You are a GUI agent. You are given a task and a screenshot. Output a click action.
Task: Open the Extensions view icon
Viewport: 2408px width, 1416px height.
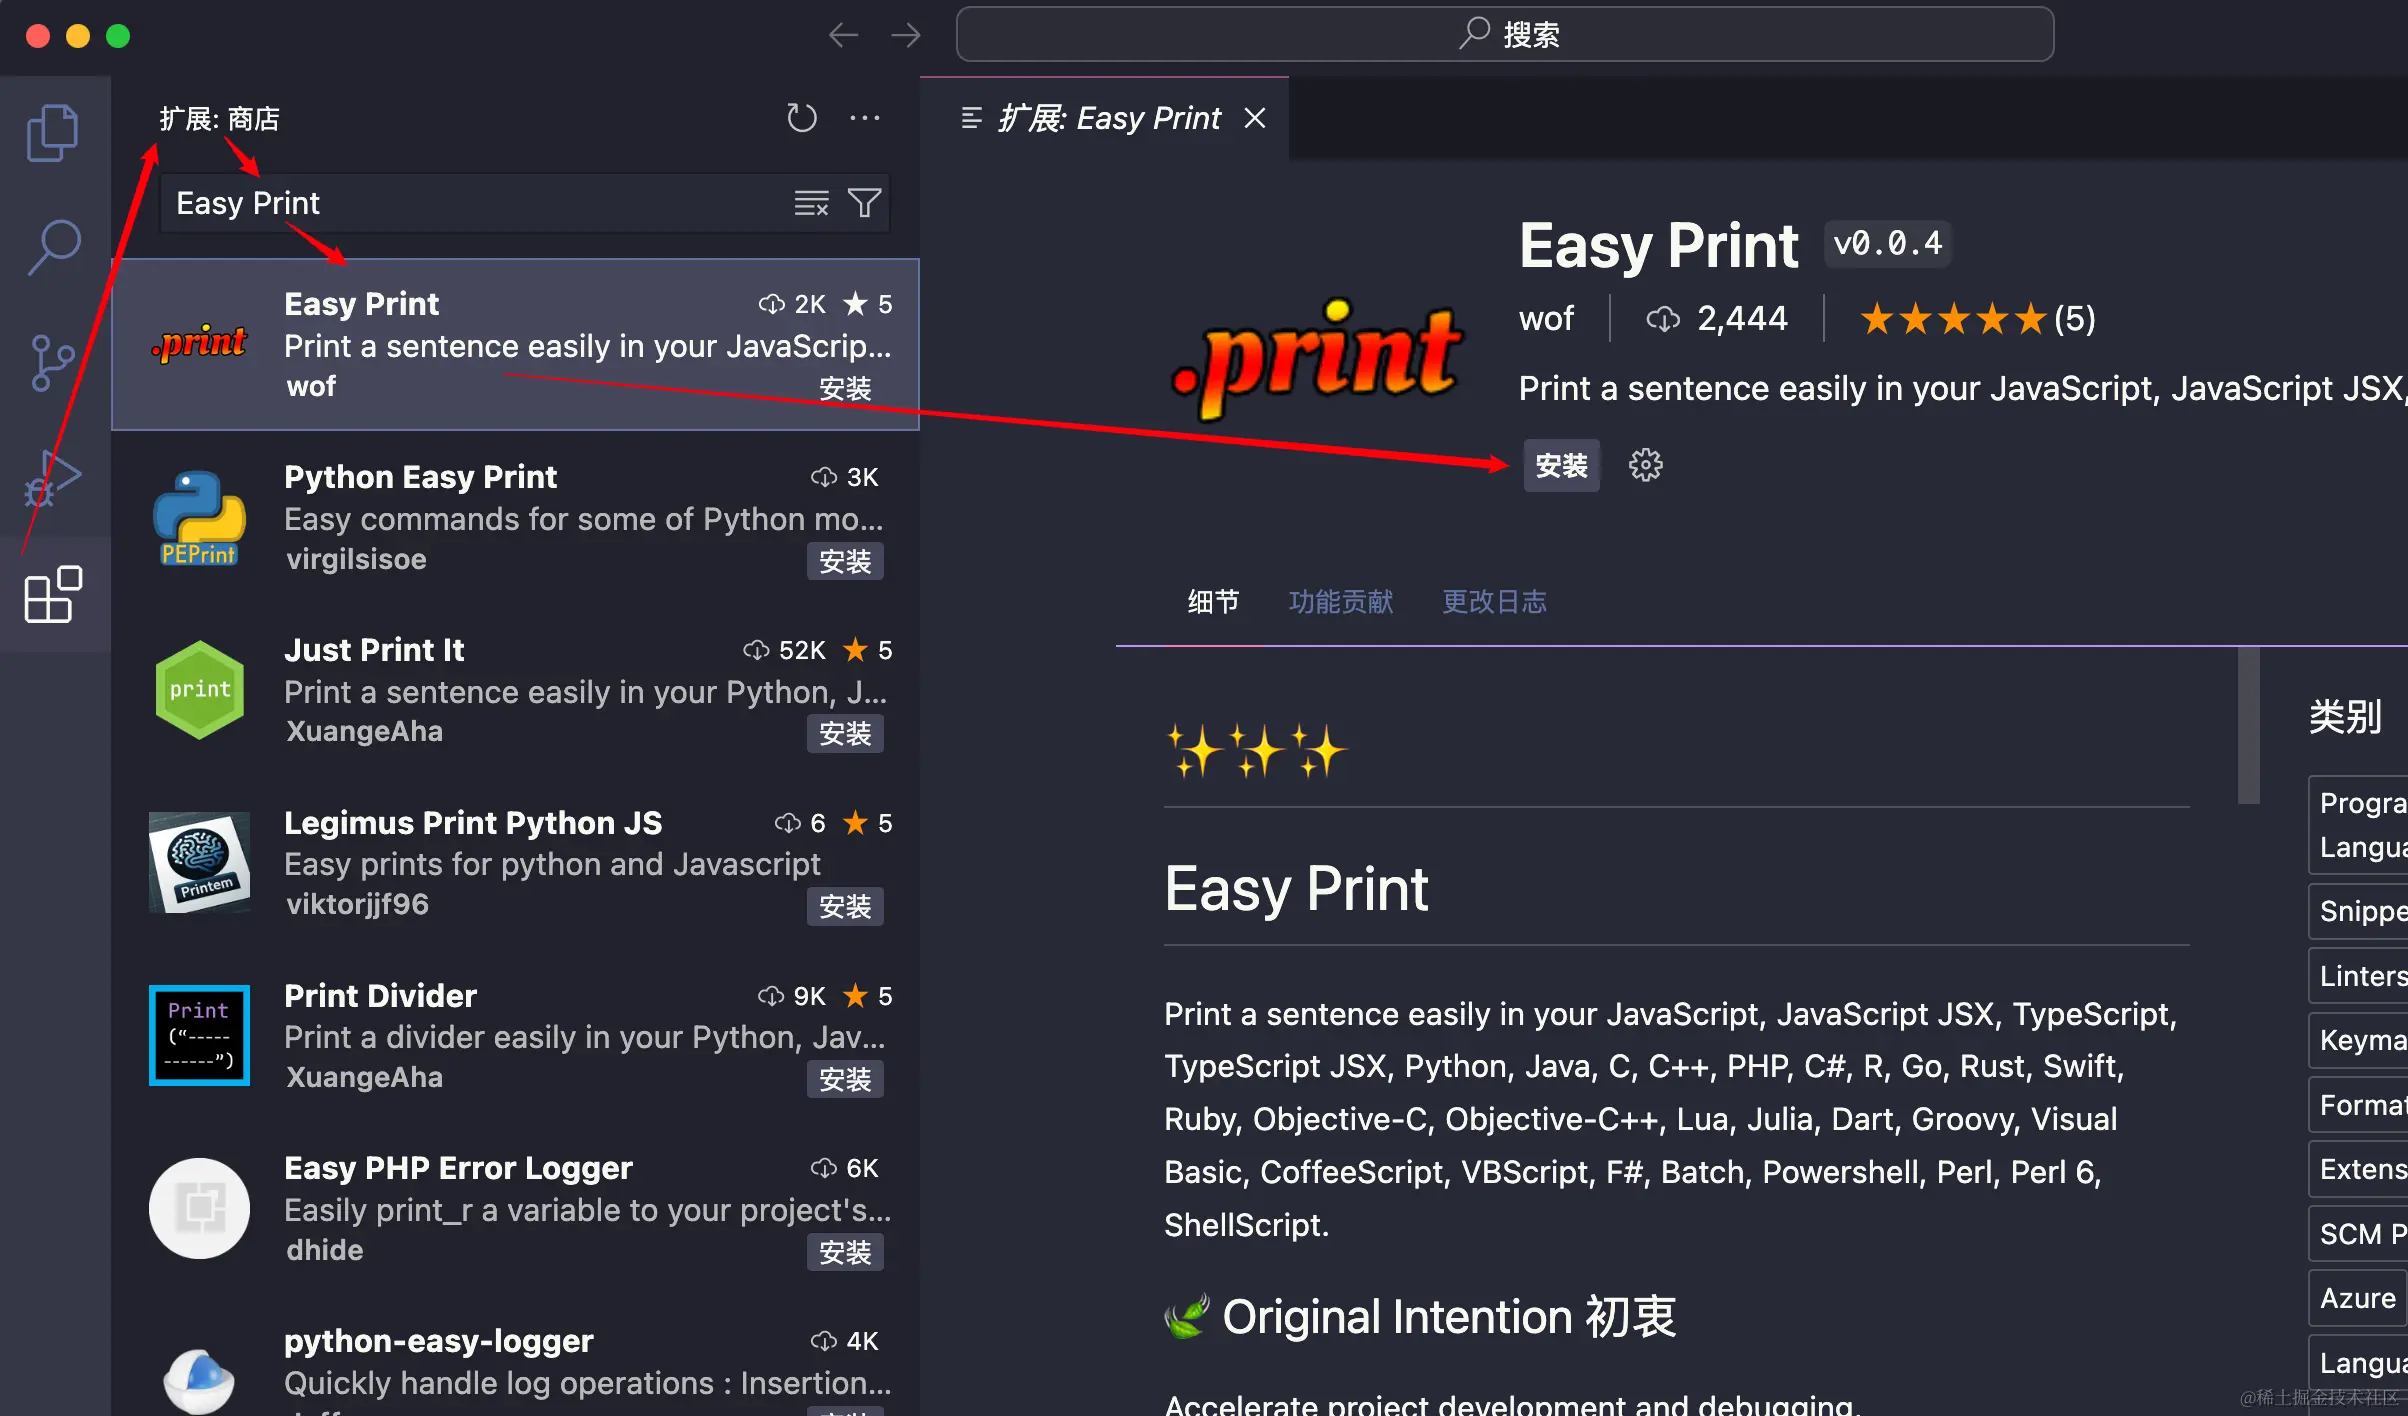click(53, 594)
